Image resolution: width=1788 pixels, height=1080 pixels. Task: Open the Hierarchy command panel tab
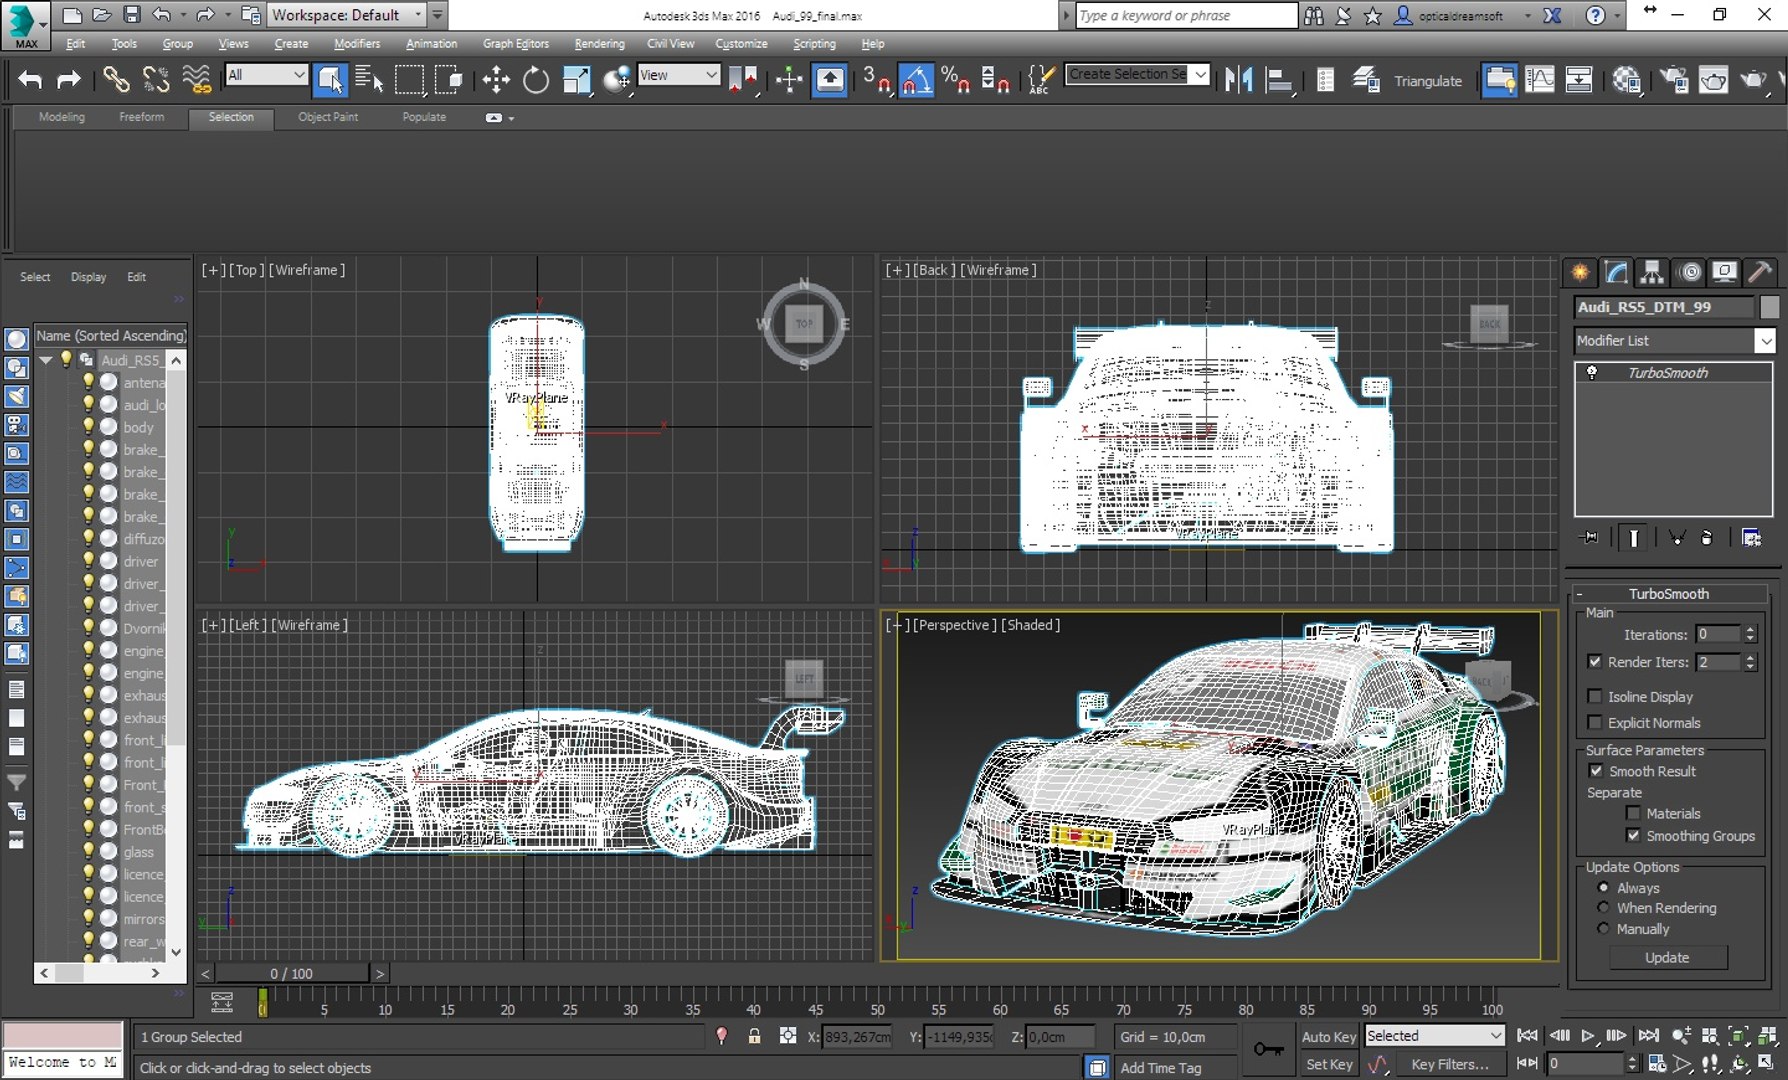1652,272
